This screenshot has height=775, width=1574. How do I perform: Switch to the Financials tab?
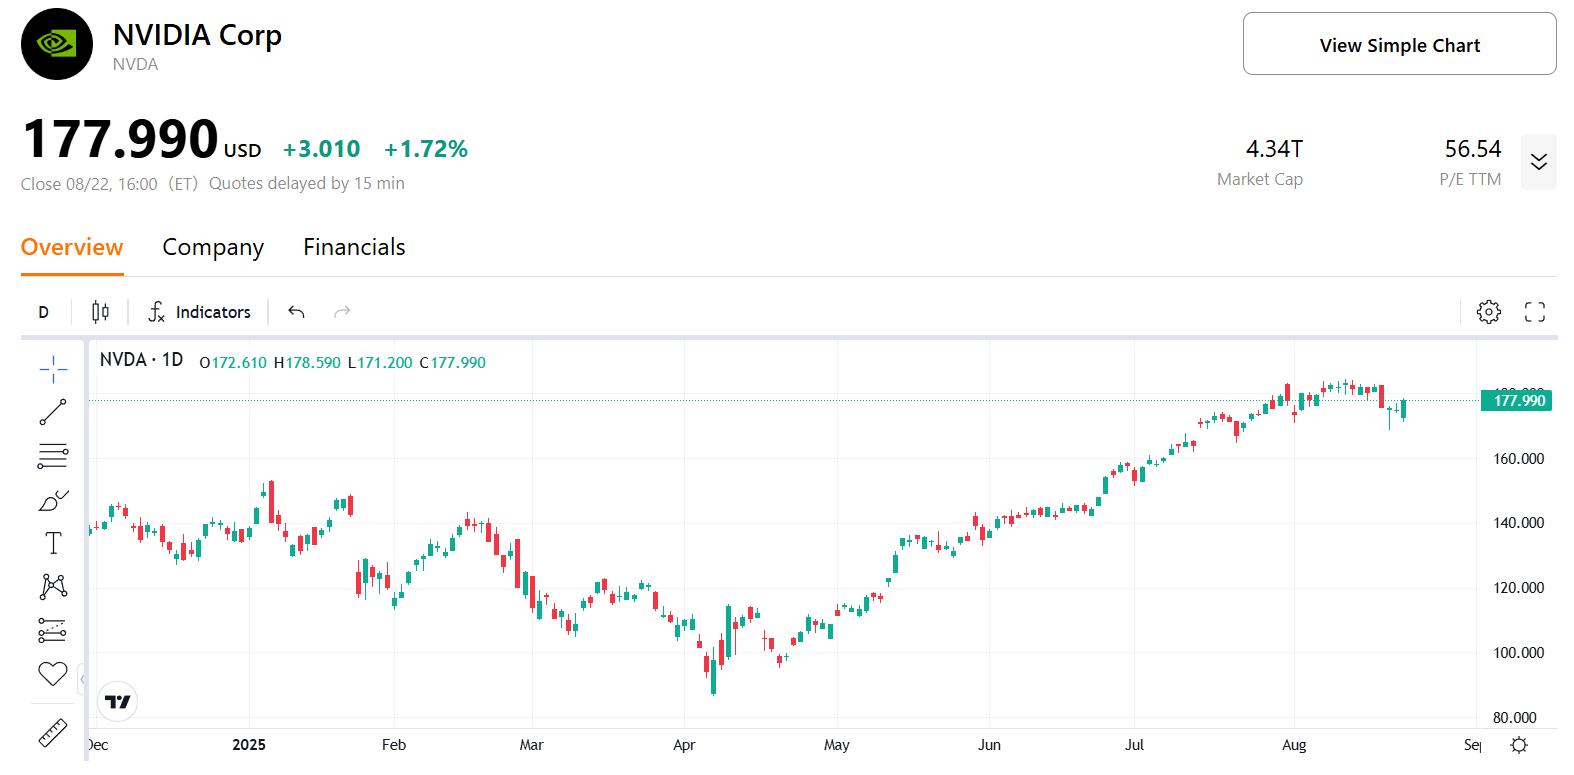tap(354, 247)
